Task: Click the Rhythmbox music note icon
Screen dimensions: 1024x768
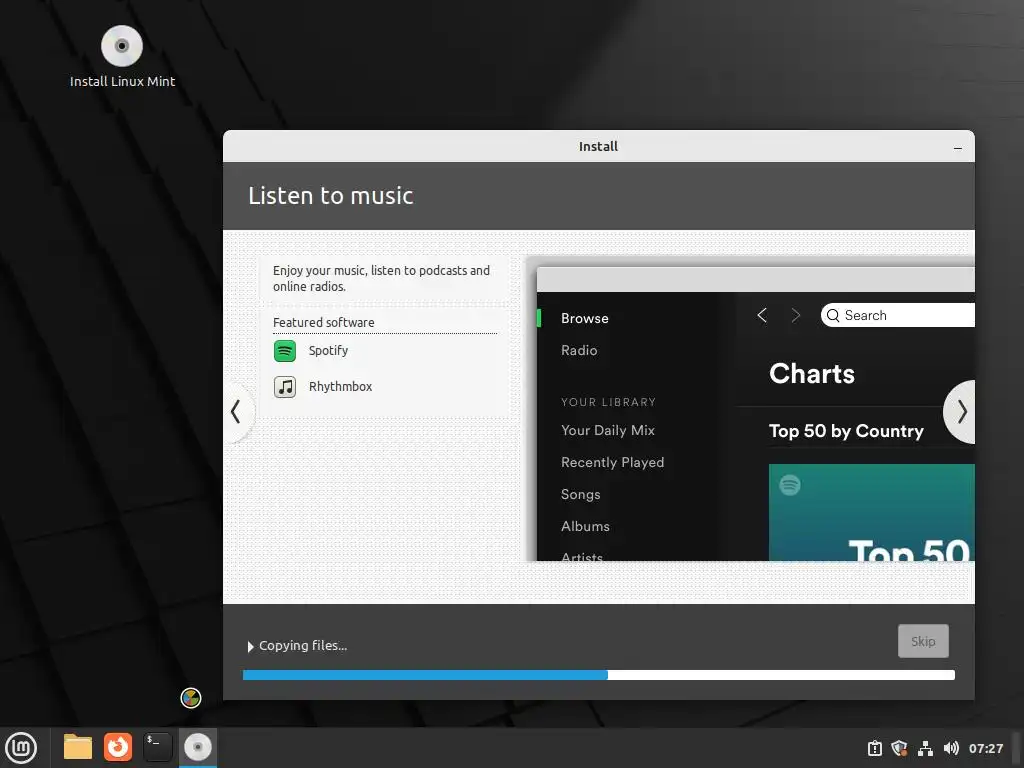Action: pos(285,387)
